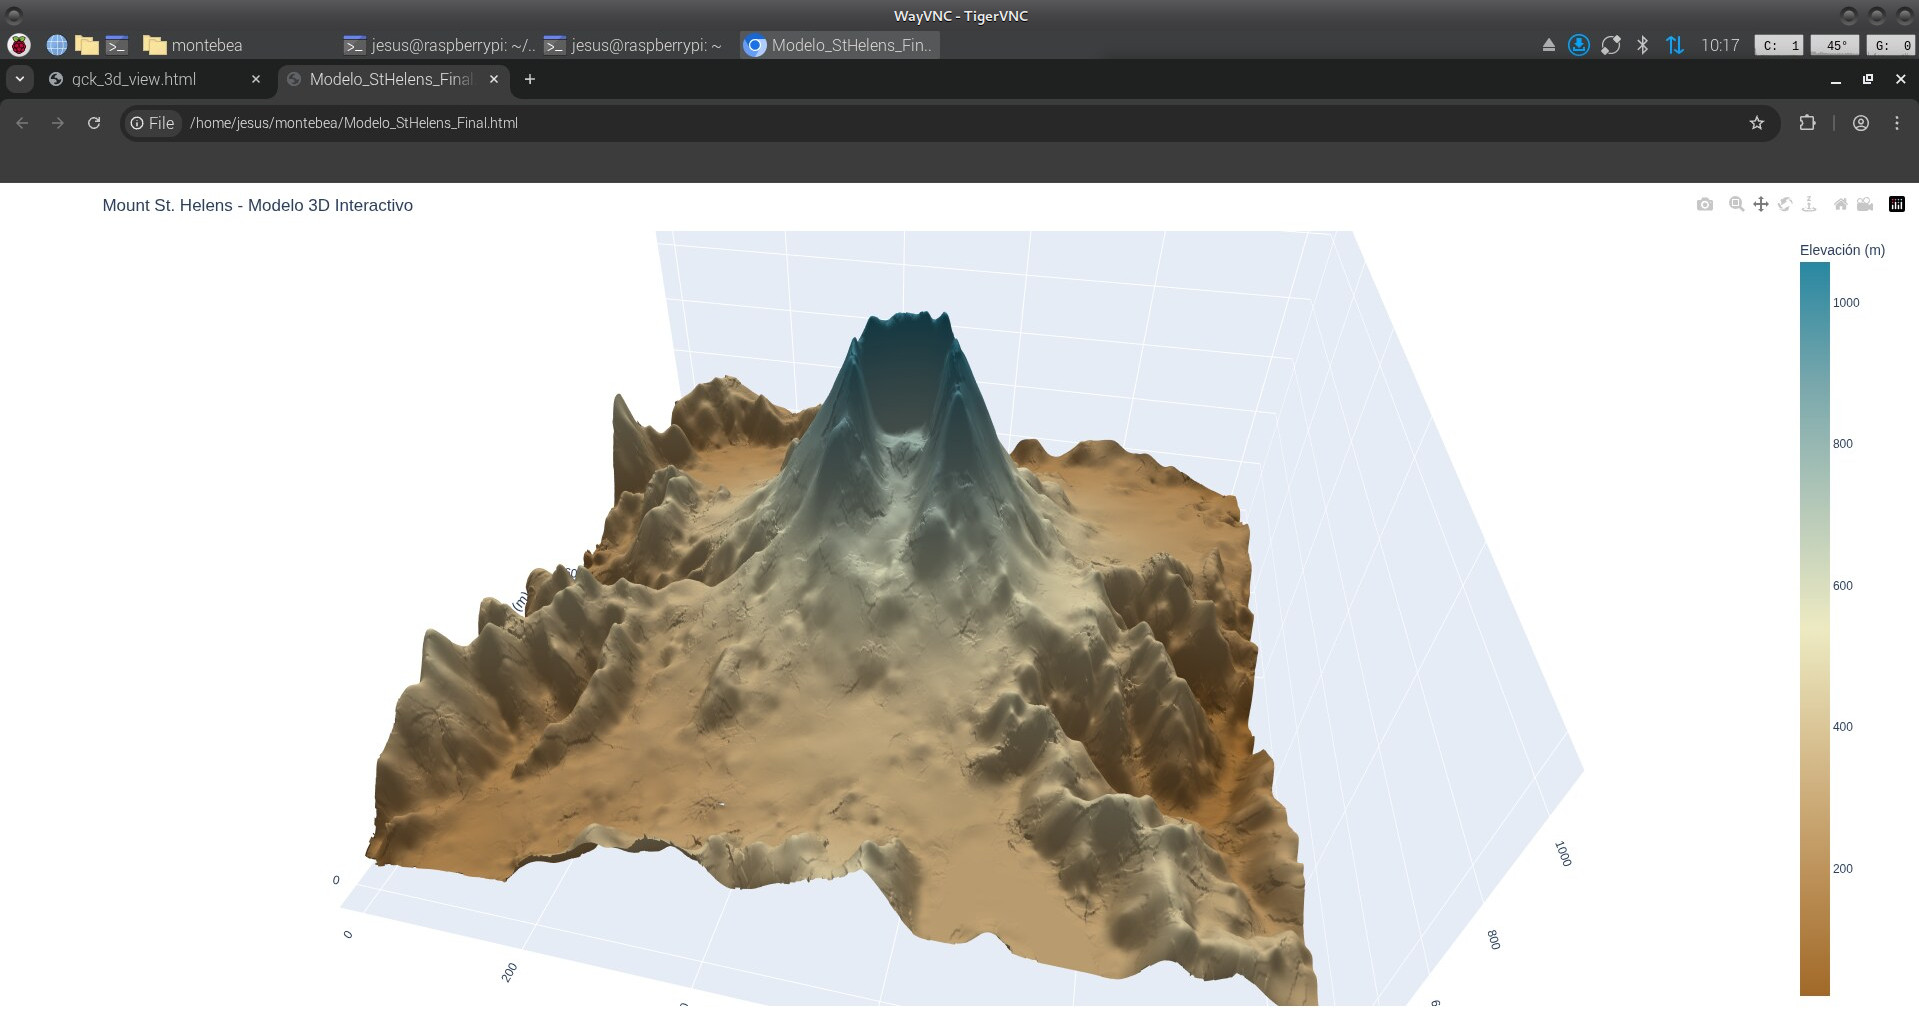The height and width of the screenshot is (1029, 1919).
Task: Reset camera to last save icon
Action: (1865, 204)
